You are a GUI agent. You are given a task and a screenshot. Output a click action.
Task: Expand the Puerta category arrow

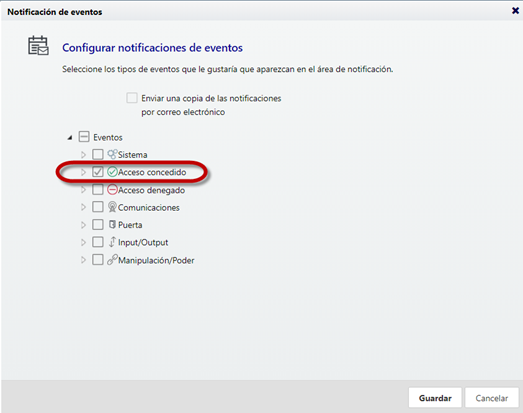point(83,225)
